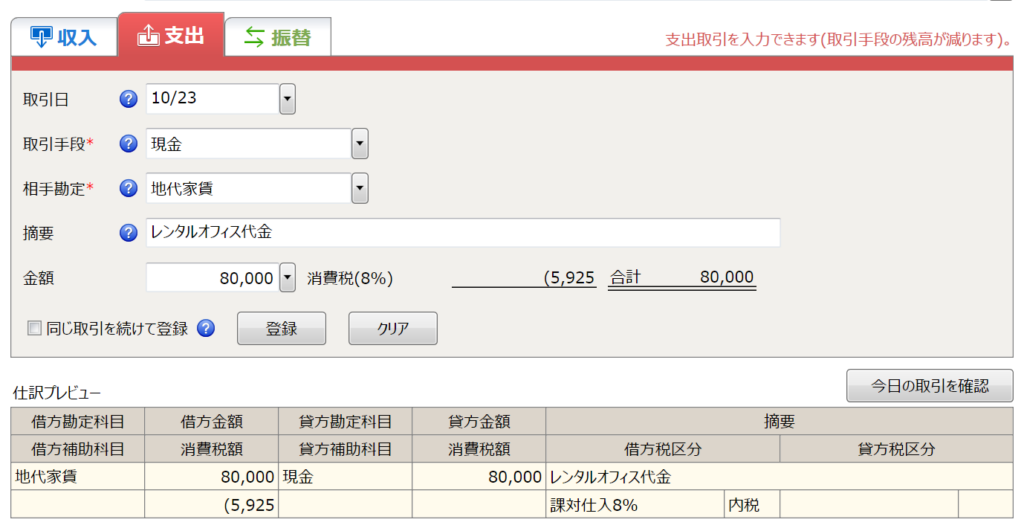Enable 同じ取引を続けて登録 checkbox
1024x531 pixels.
[34, 328]
